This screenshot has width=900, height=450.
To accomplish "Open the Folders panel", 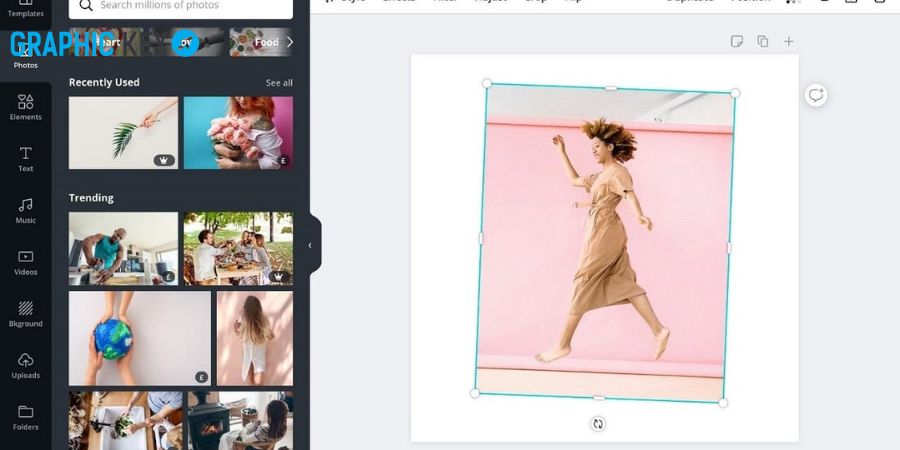I will [26, 417].
